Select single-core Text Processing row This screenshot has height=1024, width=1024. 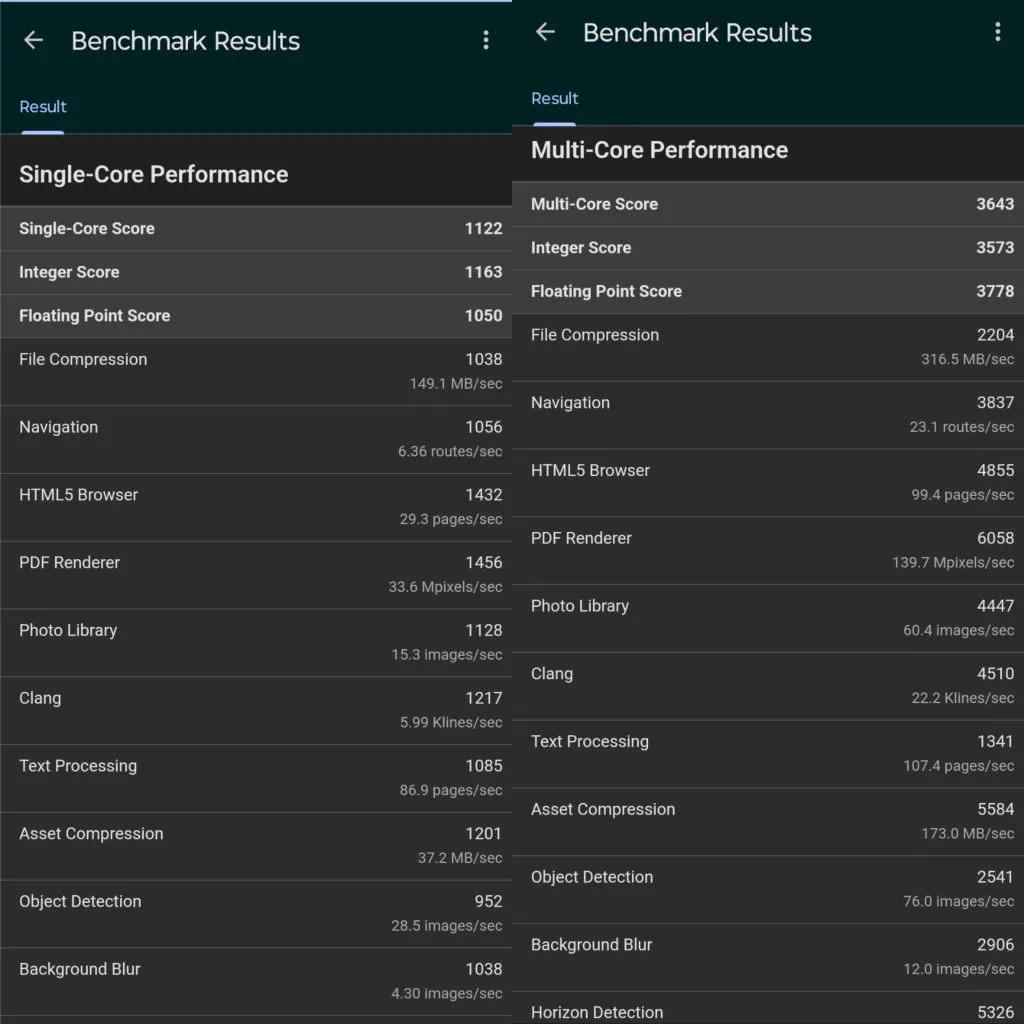pos(256,778)
